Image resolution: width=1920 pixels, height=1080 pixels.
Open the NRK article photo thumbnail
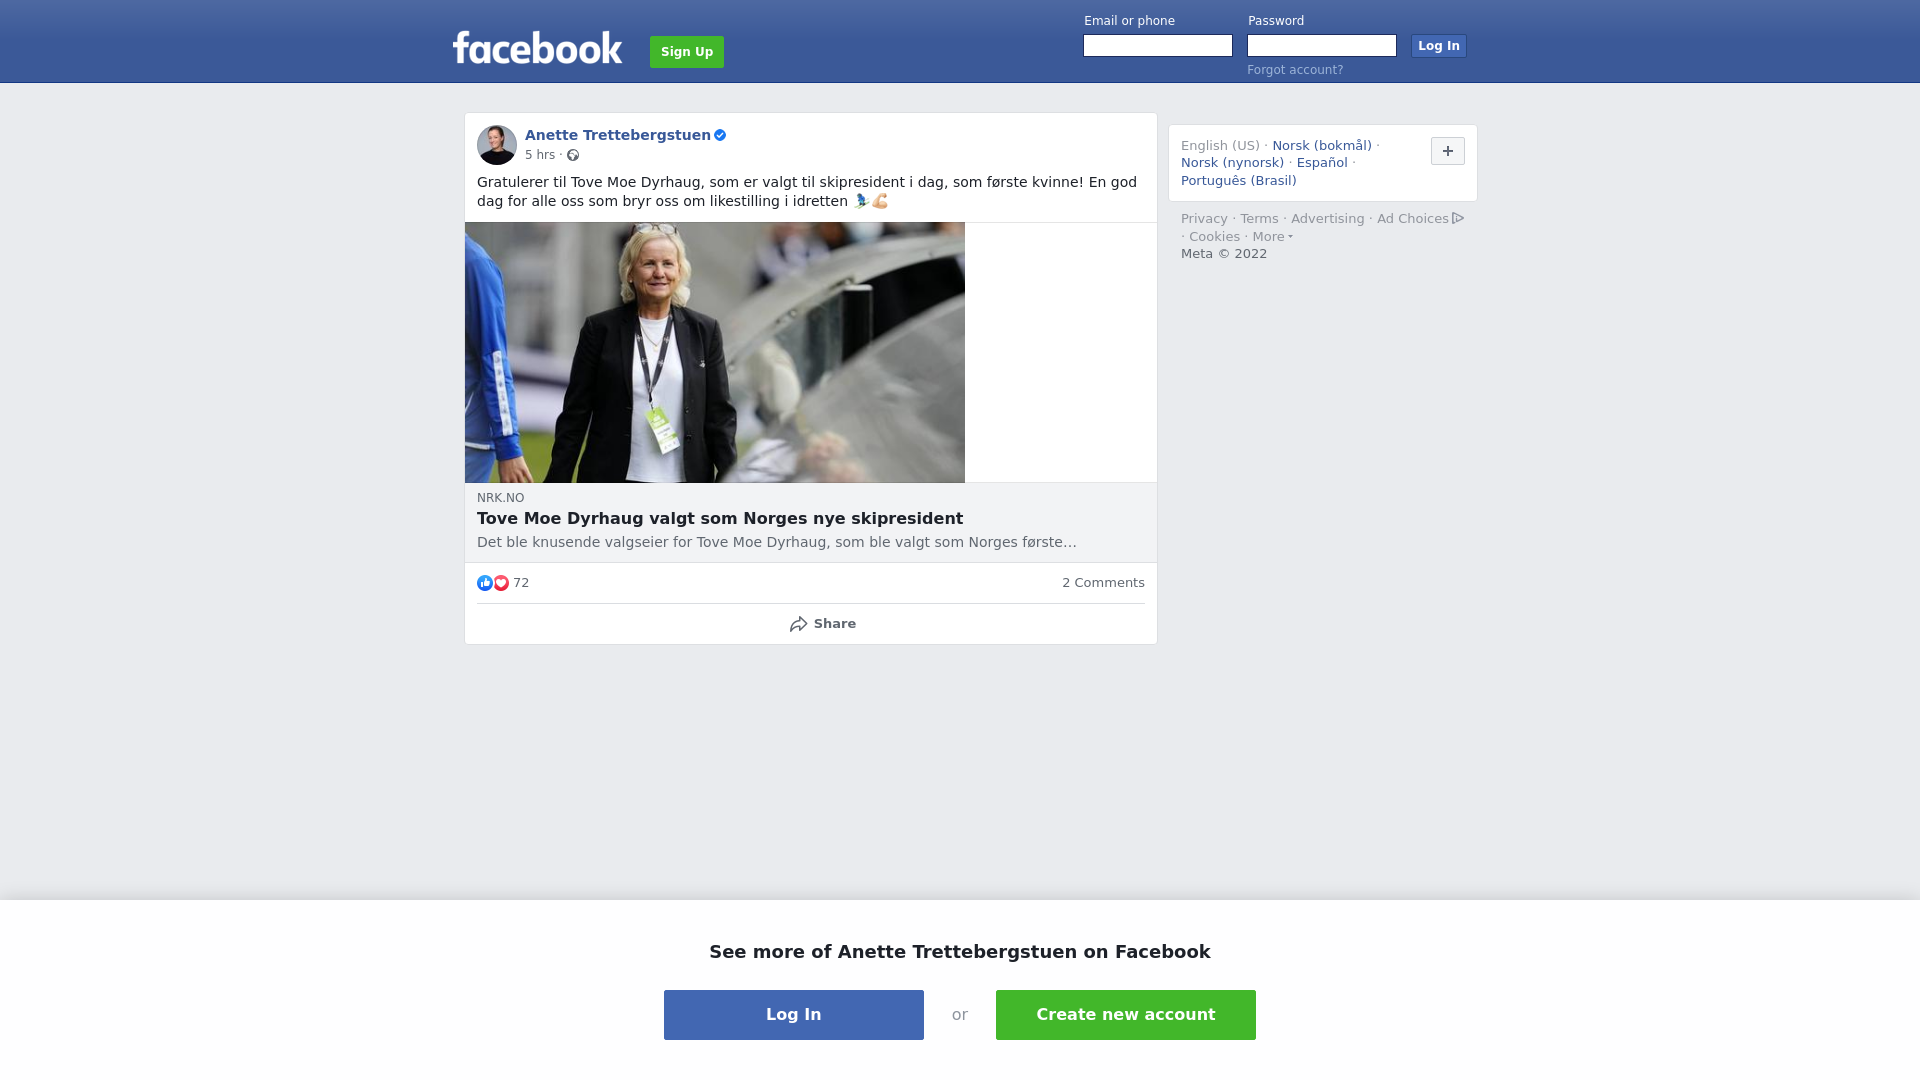pos(715,352)
